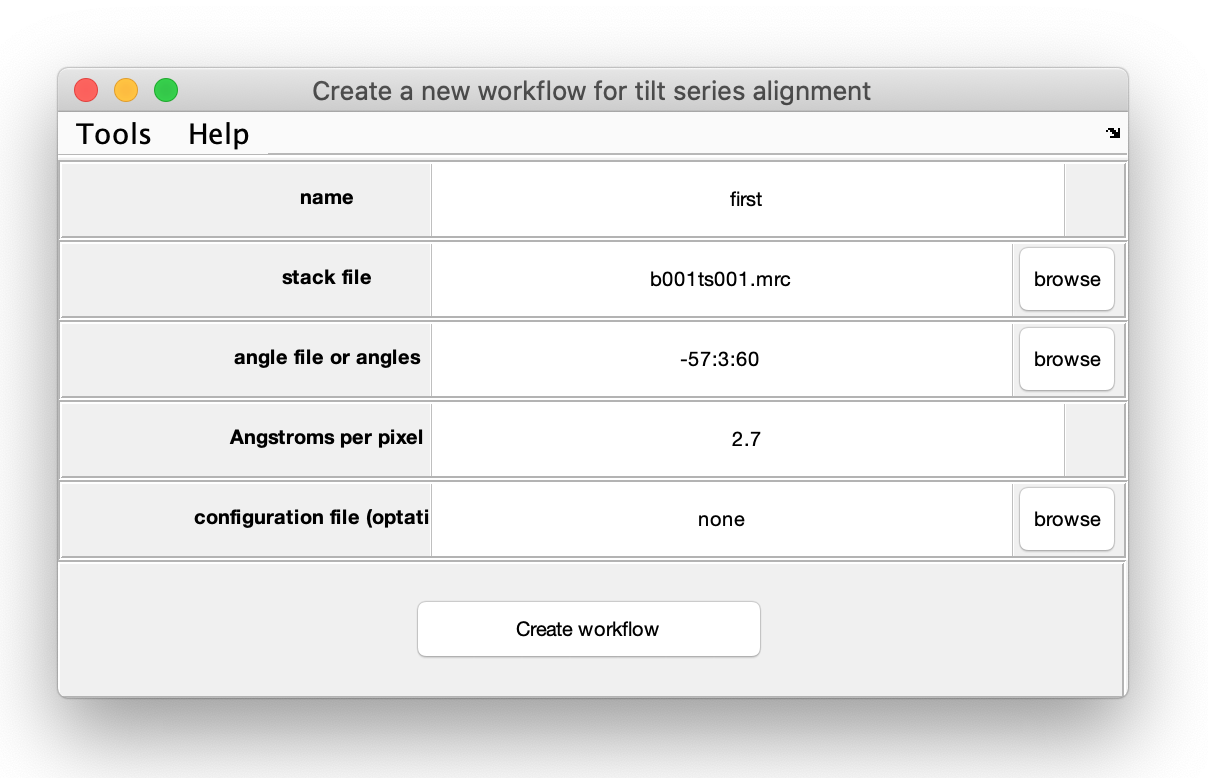The width and height of the screenshot is (1208, 778).
Task: Click the 'angle file or angles' label
Action: click(327, 358)
